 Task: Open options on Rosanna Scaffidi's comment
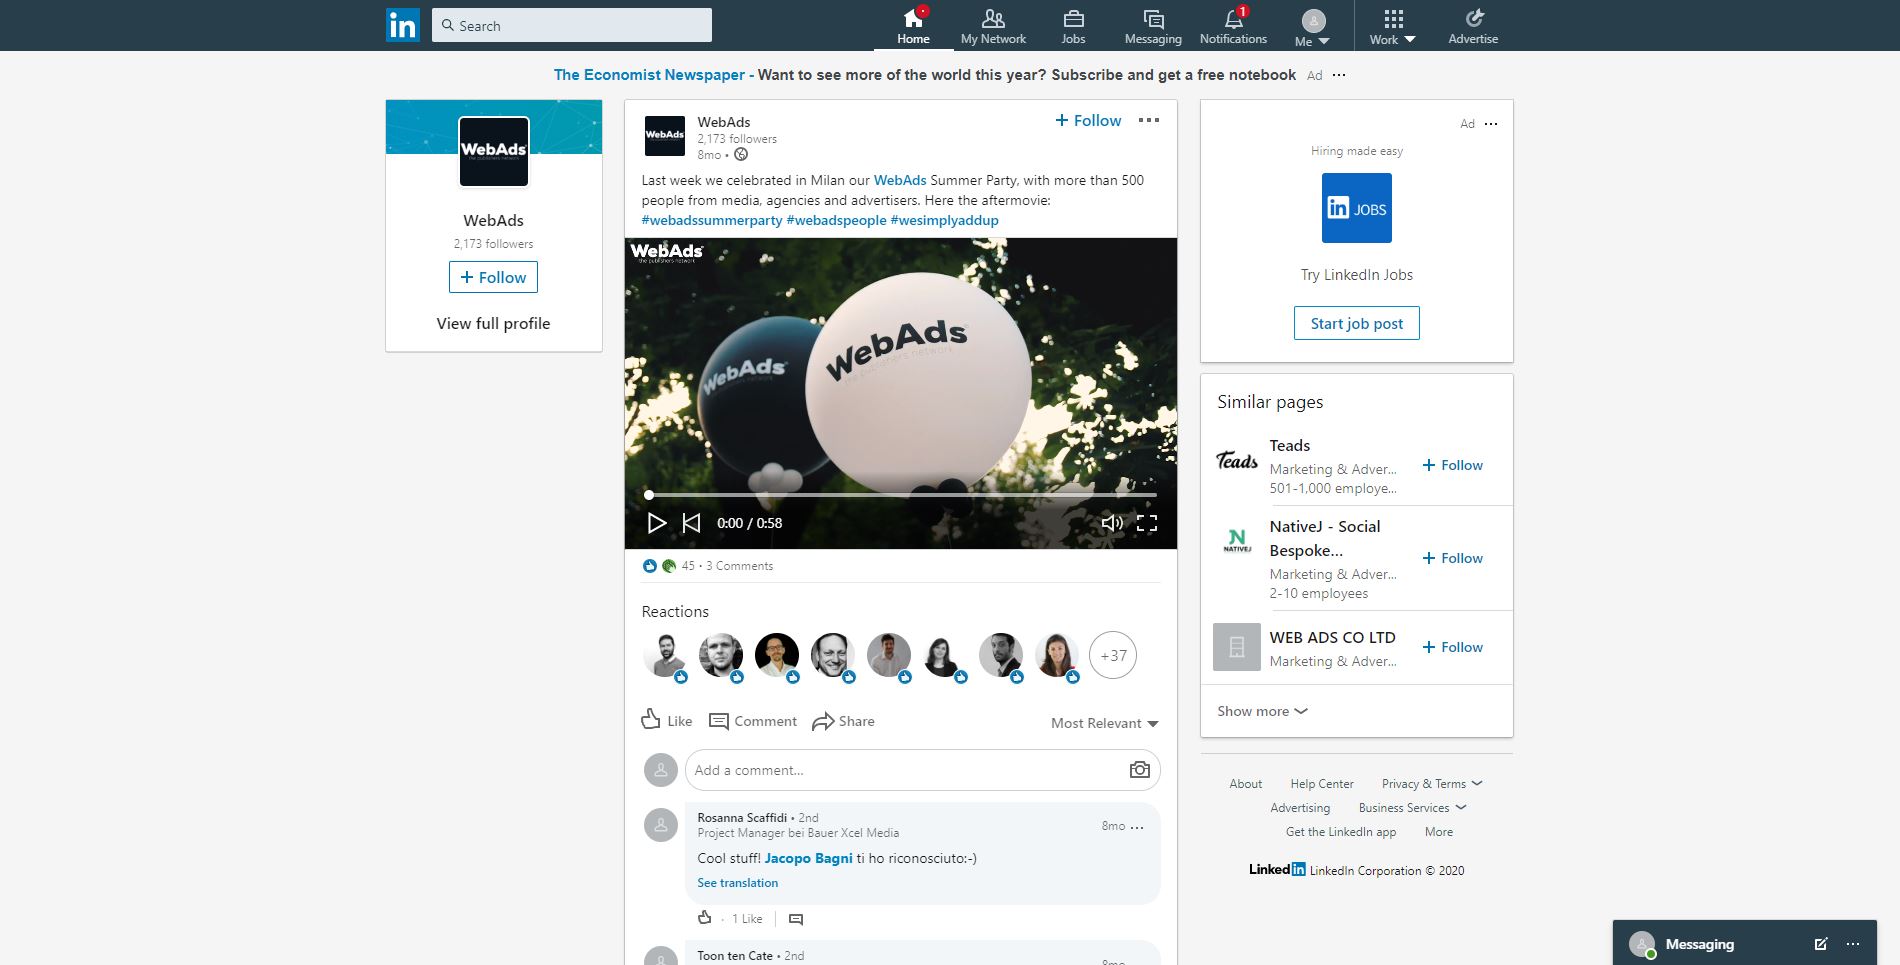point(1137,827)
